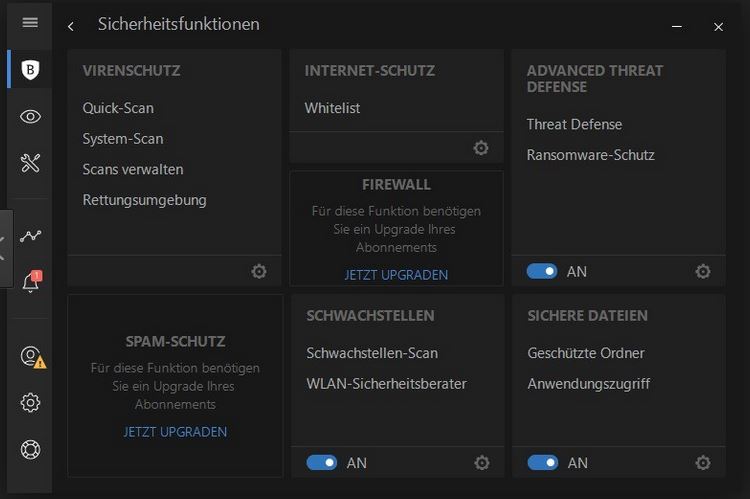This screenshot has height=499, width=750.
Task: Open Virenschutz settings gear
Action: coord(259,271)
